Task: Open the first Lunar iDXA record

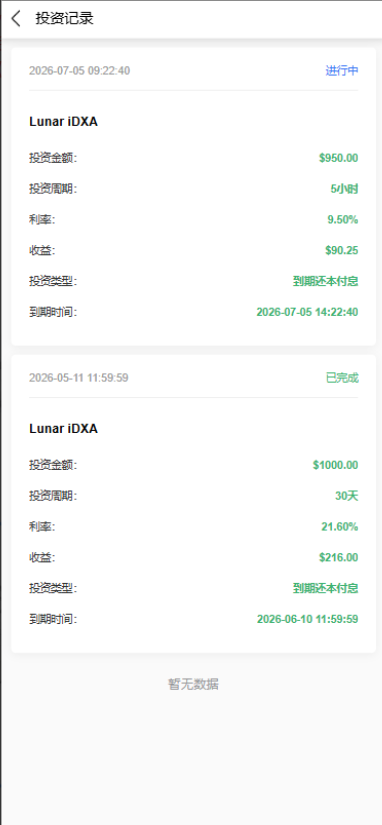Action: [x=63, y=122]
